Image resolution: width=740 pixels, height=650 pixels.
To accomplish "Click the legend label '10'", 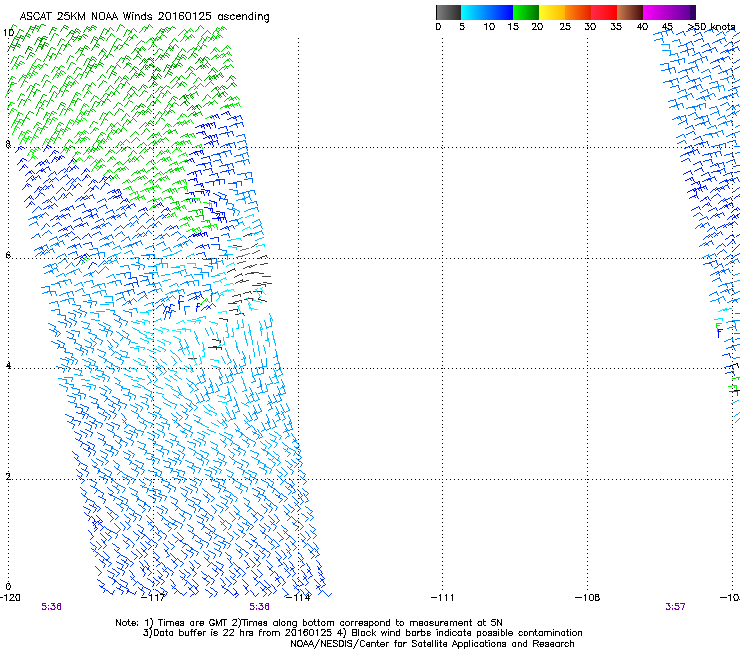I will tap(489, 27).
